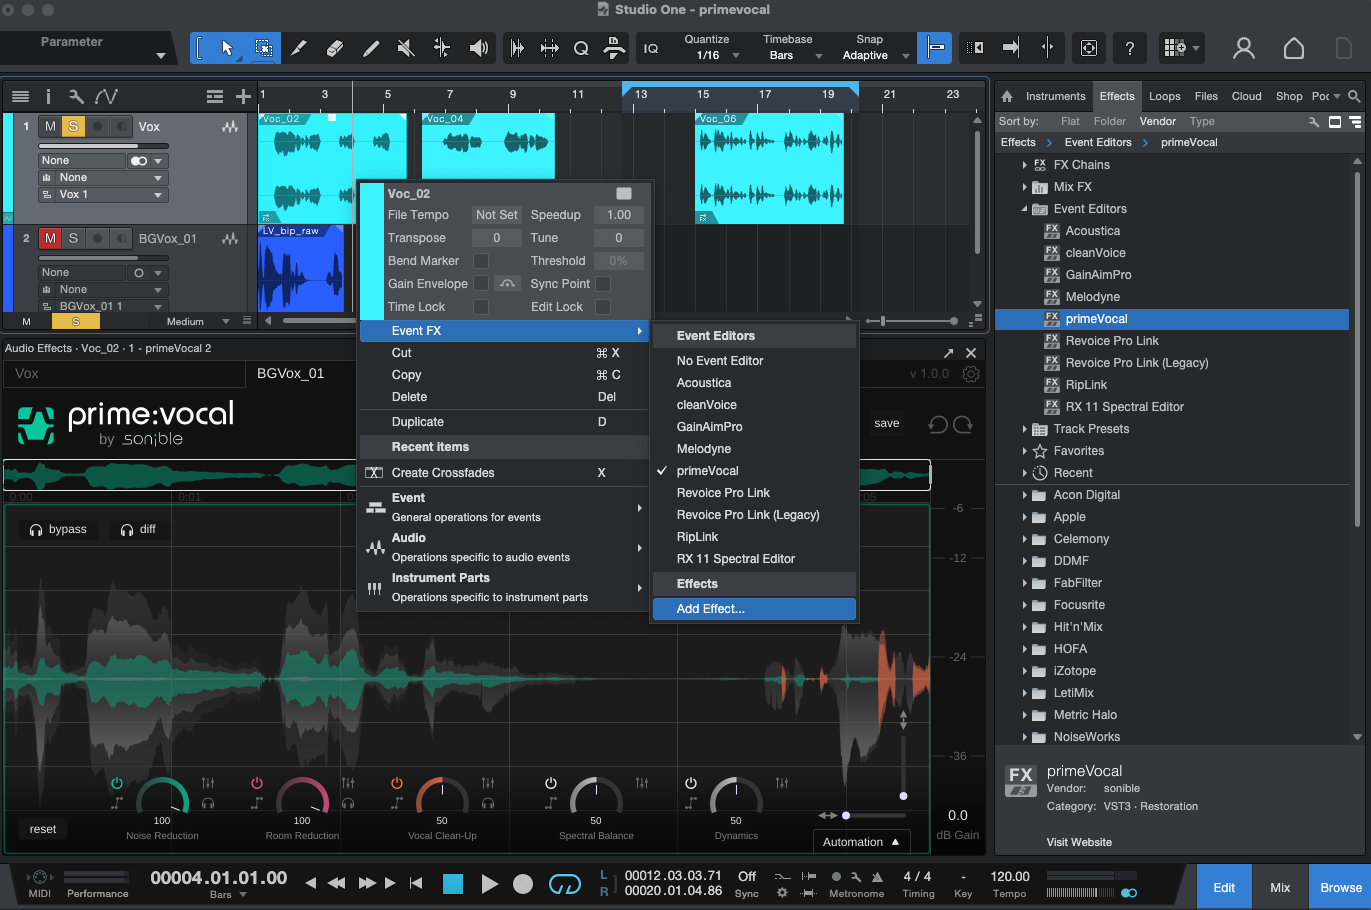Click Add Tracks plus icon
The width and height of the screenshot is (1371, 910).
pos(243,96)
